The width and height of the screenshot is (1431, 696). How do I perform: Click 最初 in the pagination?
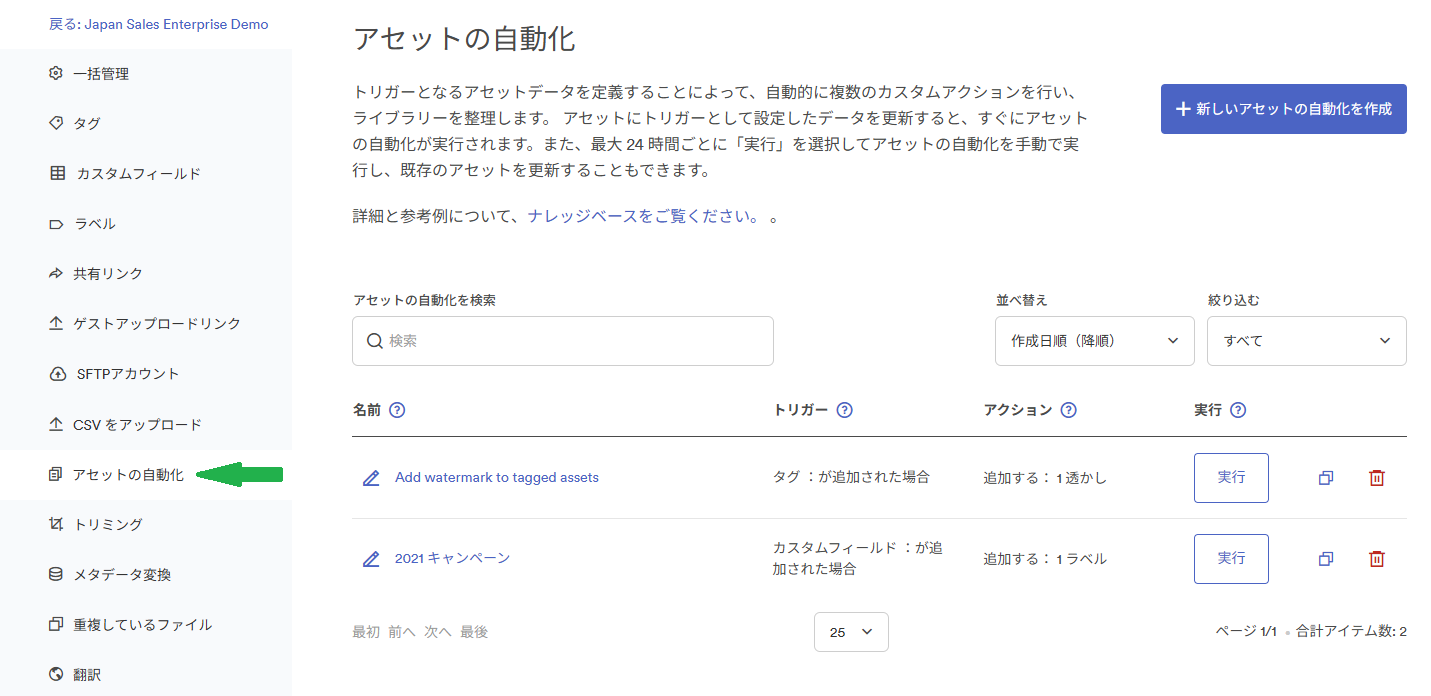[x=366, y=632]
